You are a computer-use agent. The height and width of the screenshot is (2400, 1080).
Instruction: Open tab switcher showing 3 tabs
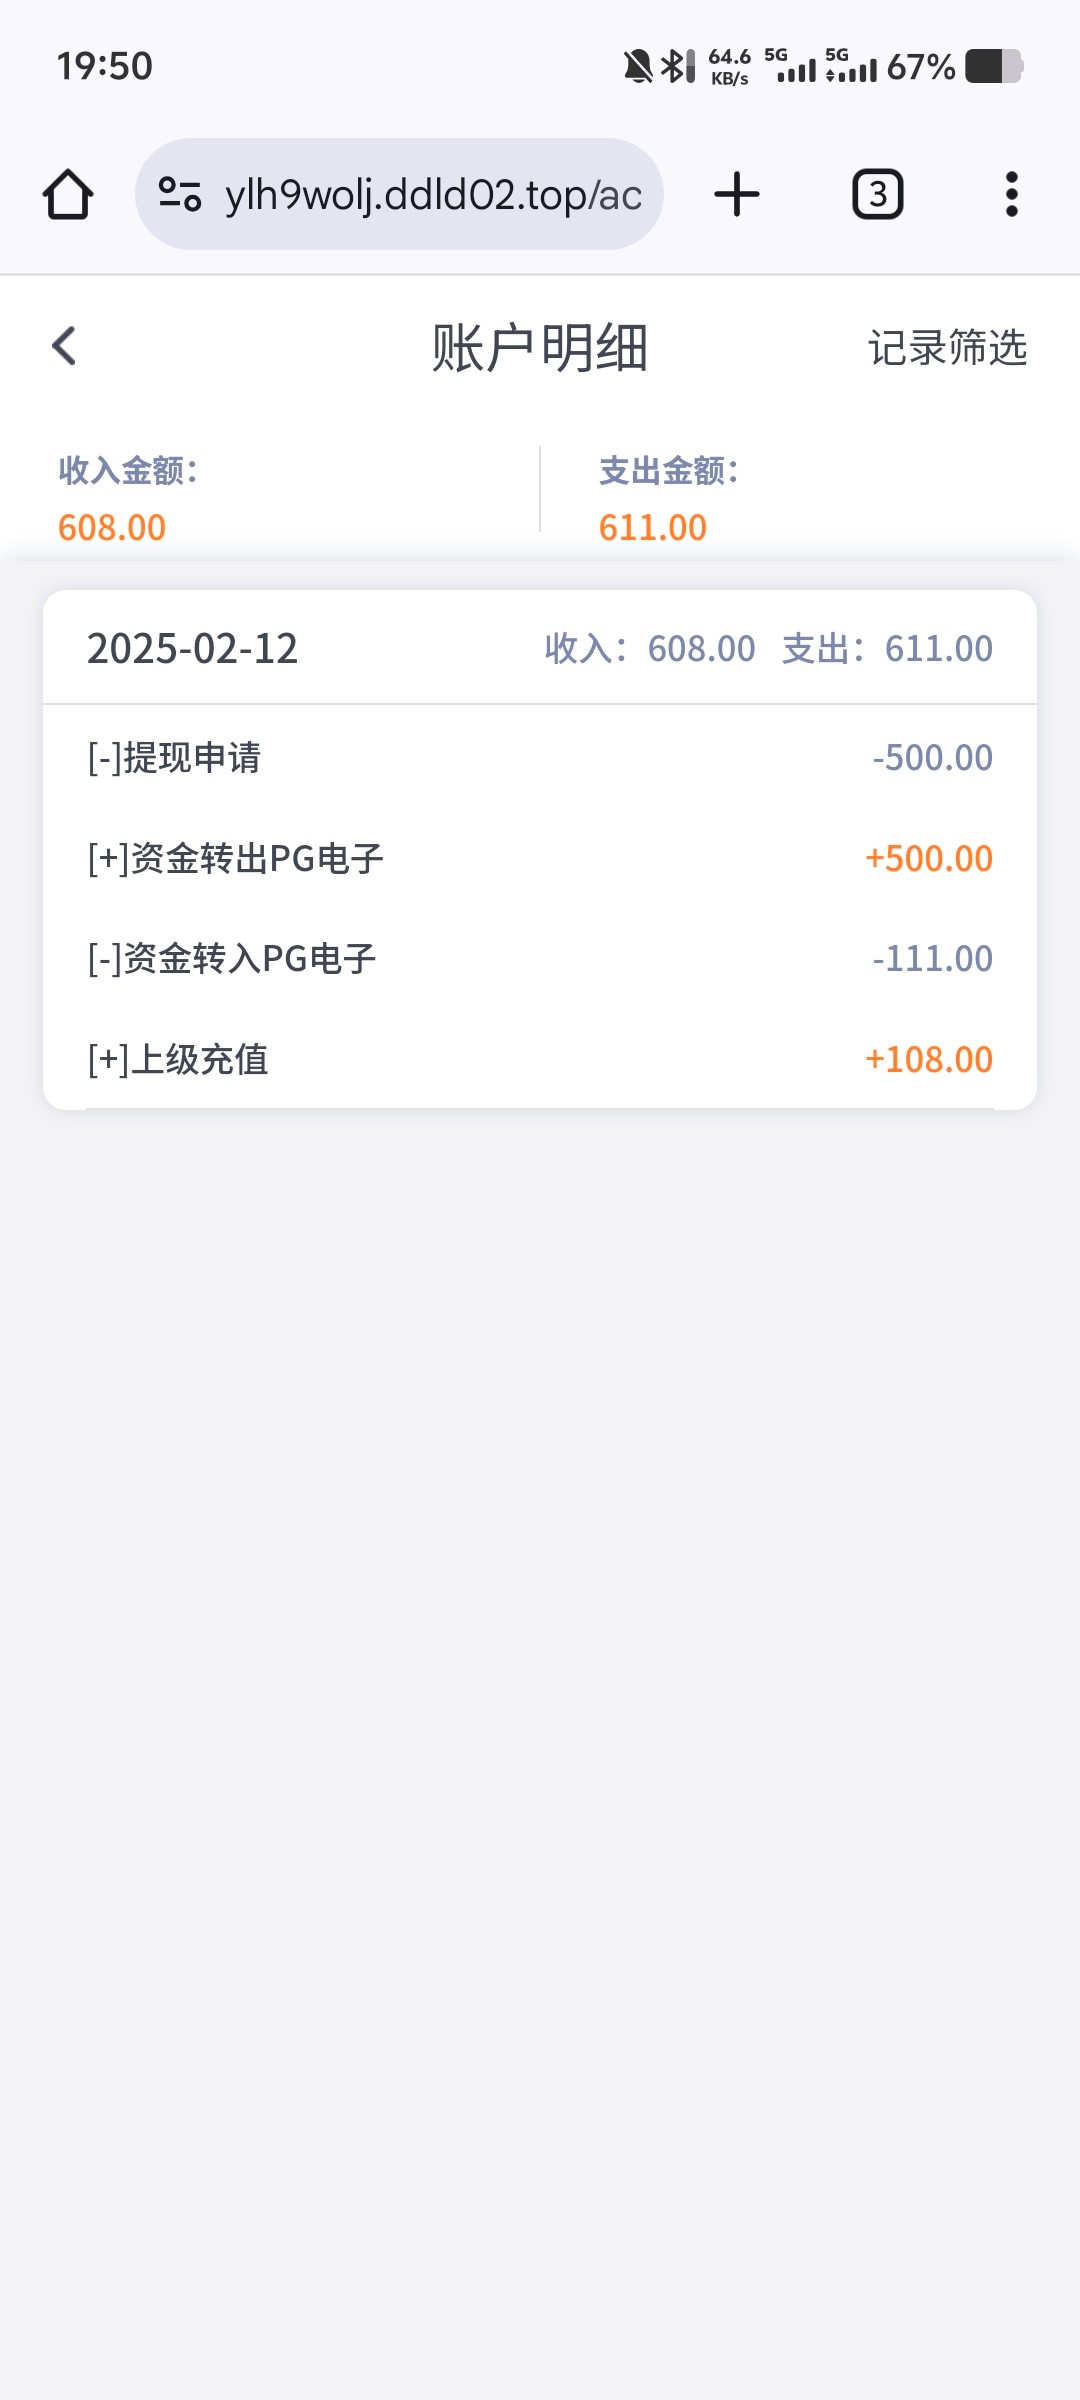tap(877, 194)
